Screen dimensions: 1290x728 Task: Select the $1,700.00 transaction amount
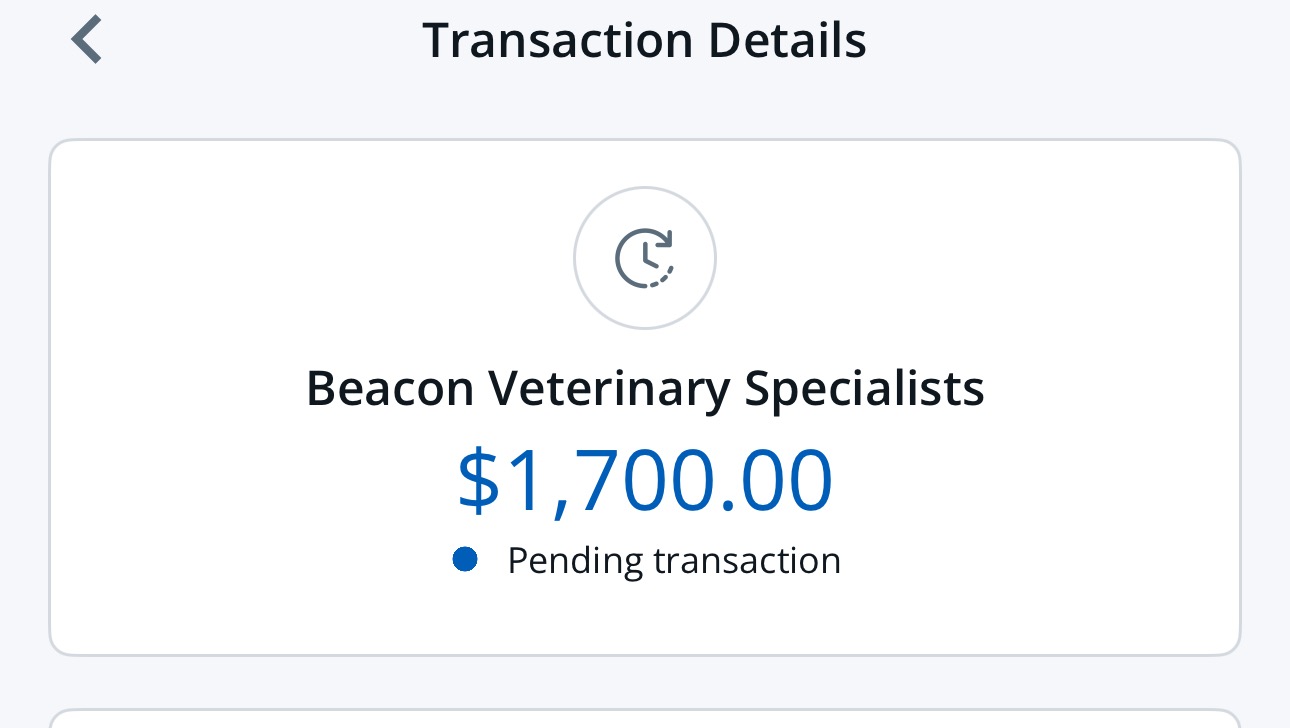pyautogui.click(x=645, y=481)
